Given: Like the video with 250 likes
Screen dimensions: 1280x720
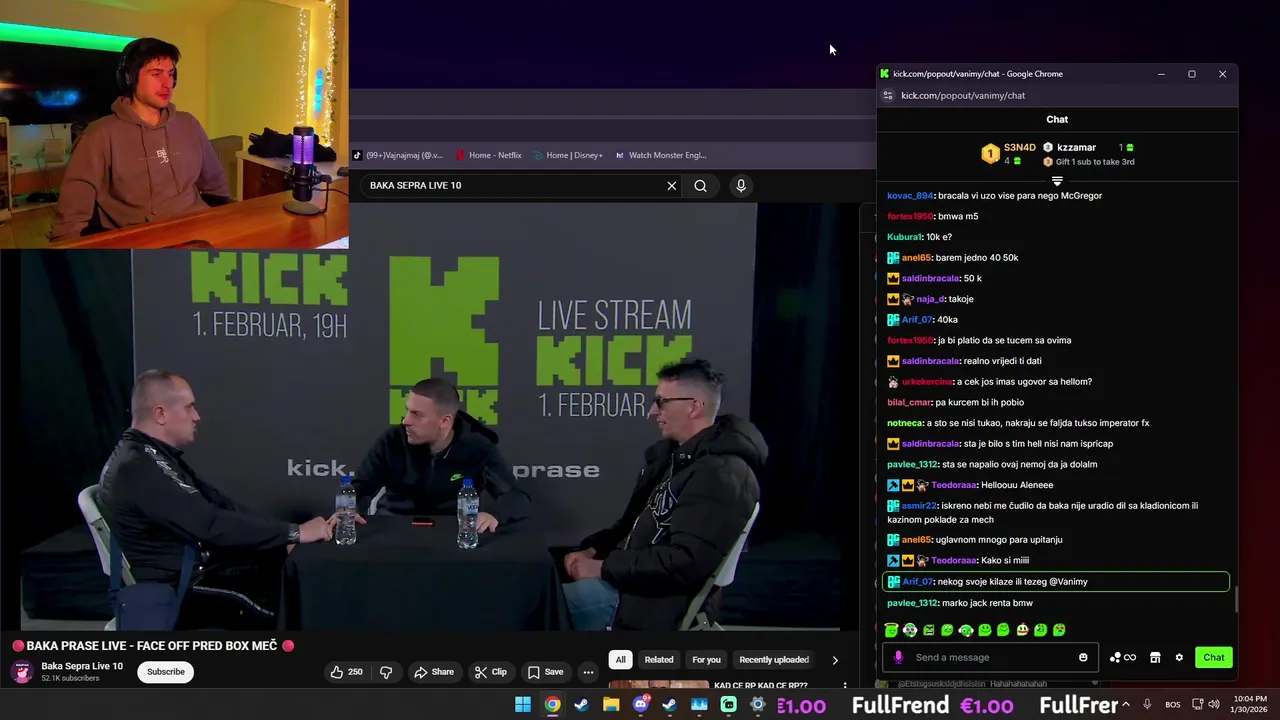Looking at the screenshot, I should pyautogui.click(x=346, y=672).
